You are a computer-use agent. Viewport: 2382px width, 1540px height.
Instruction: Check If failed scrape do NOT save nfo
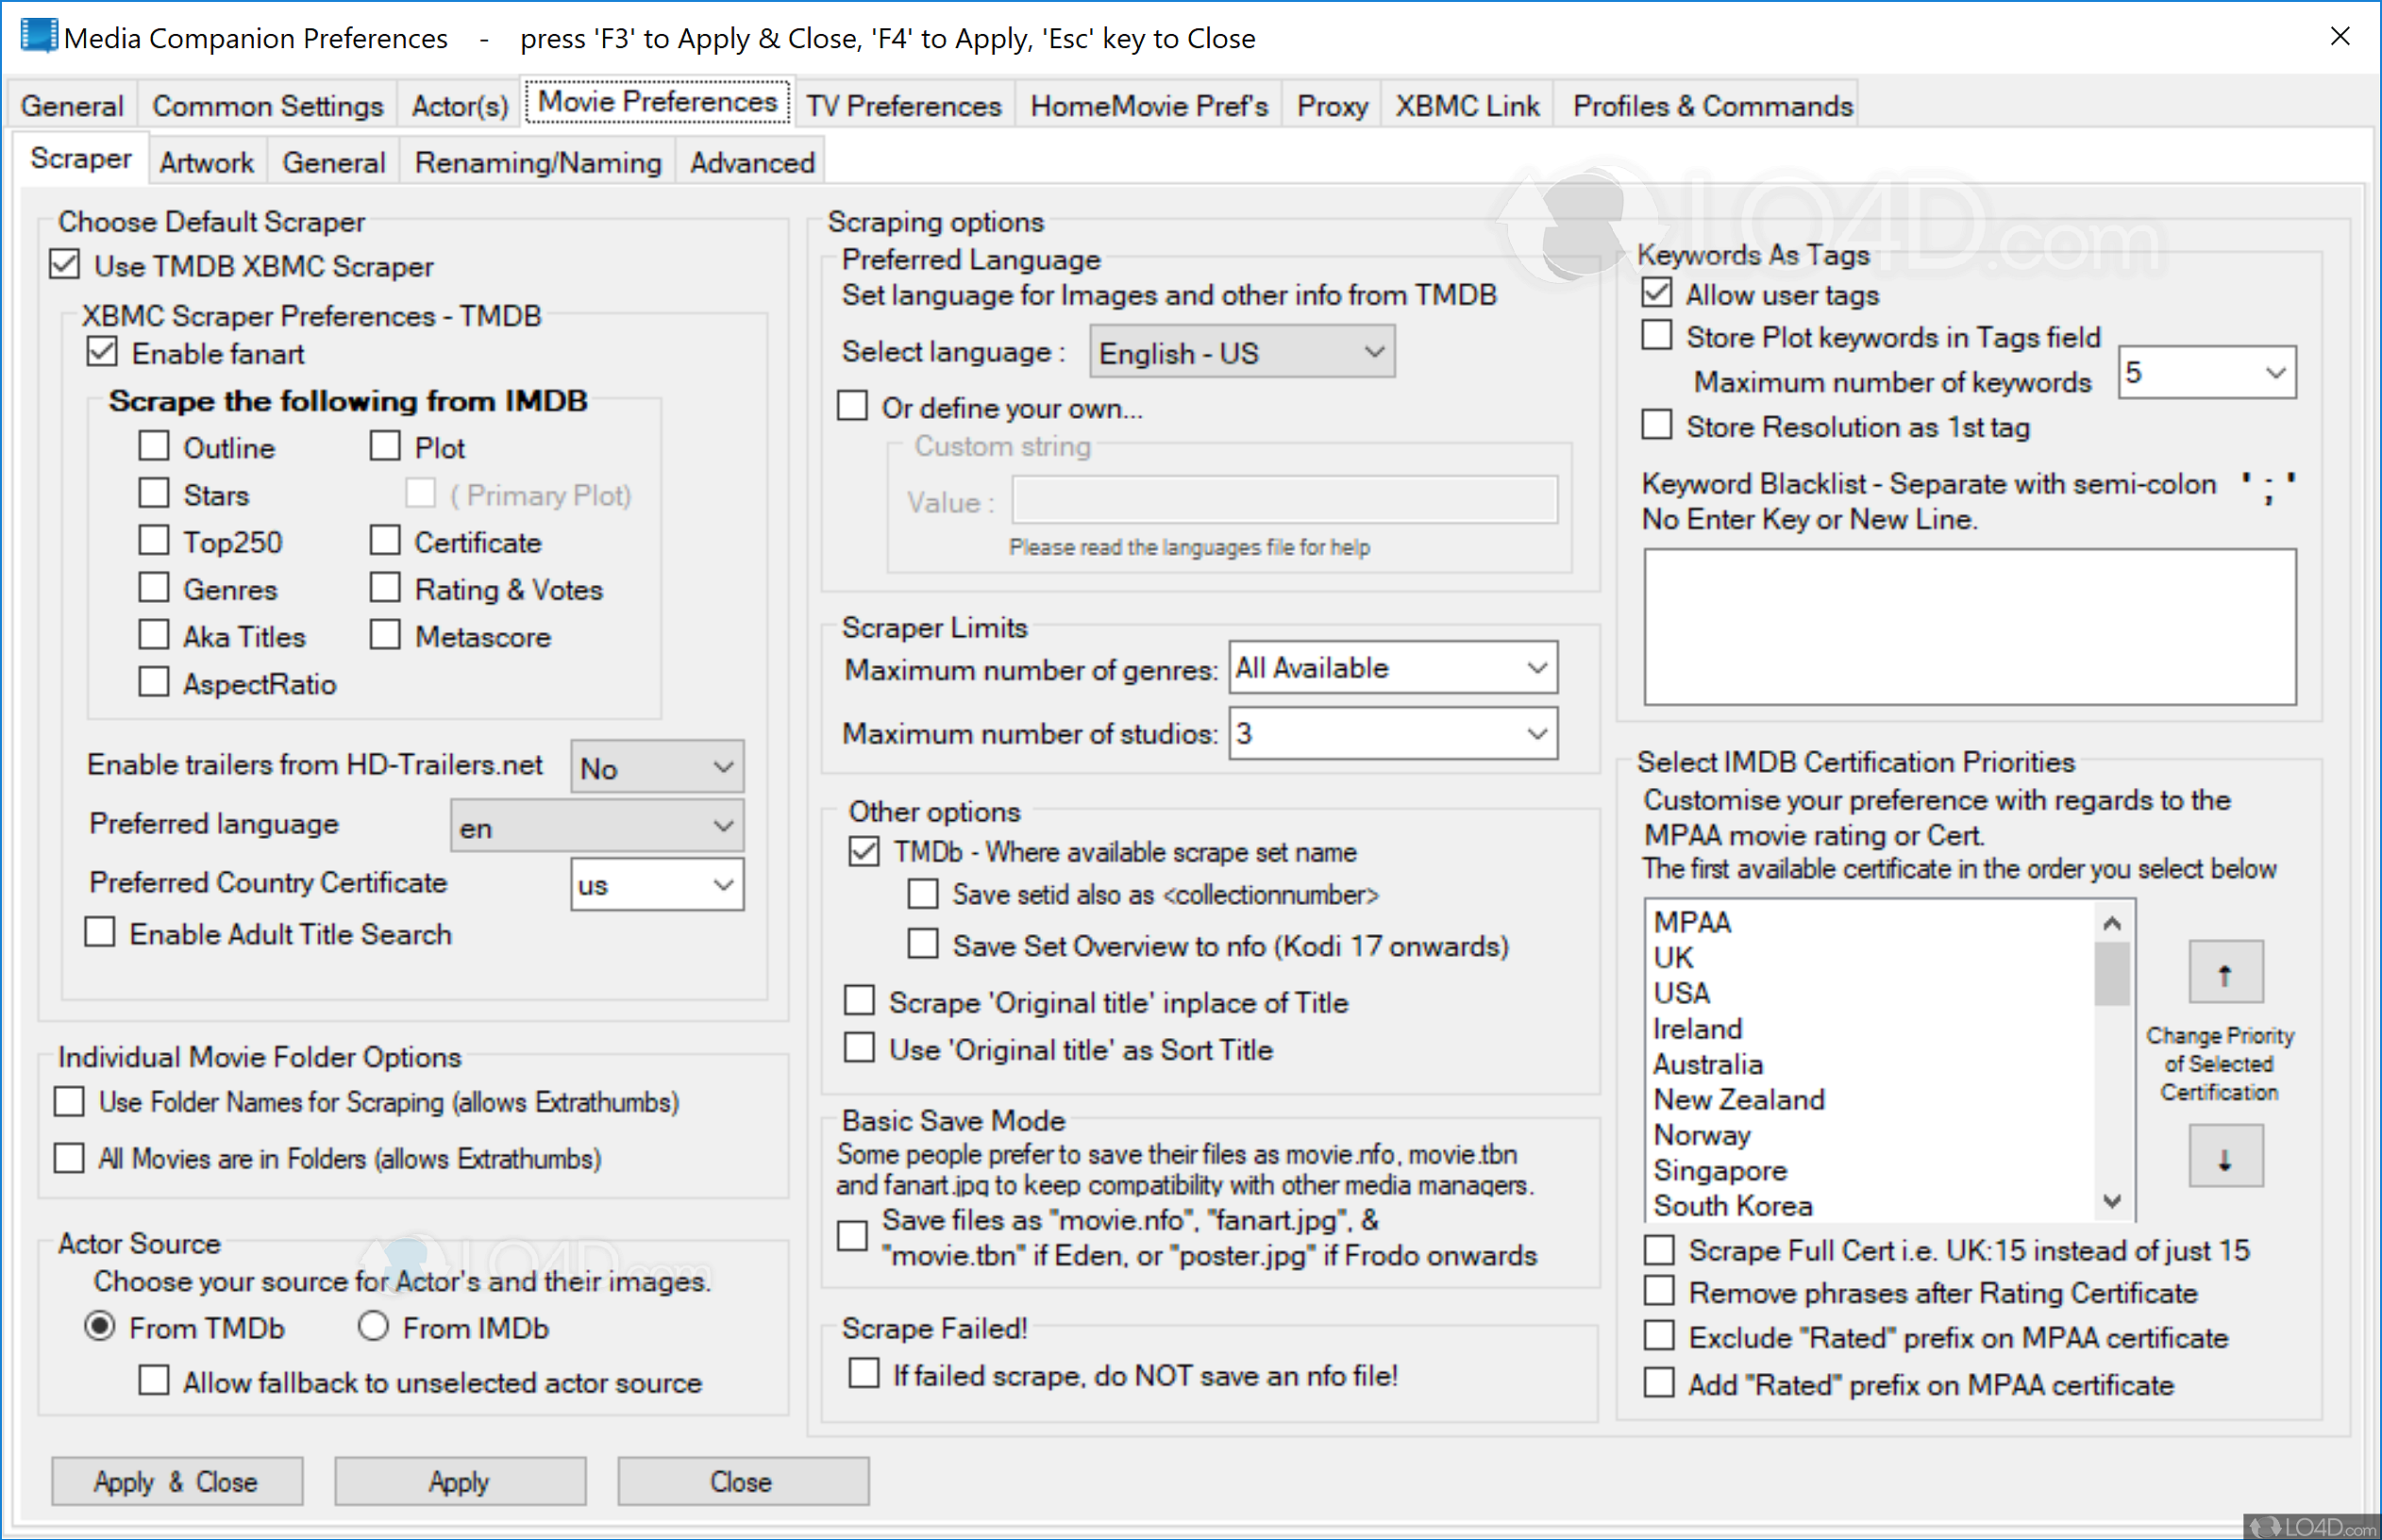pos(864,1374)
